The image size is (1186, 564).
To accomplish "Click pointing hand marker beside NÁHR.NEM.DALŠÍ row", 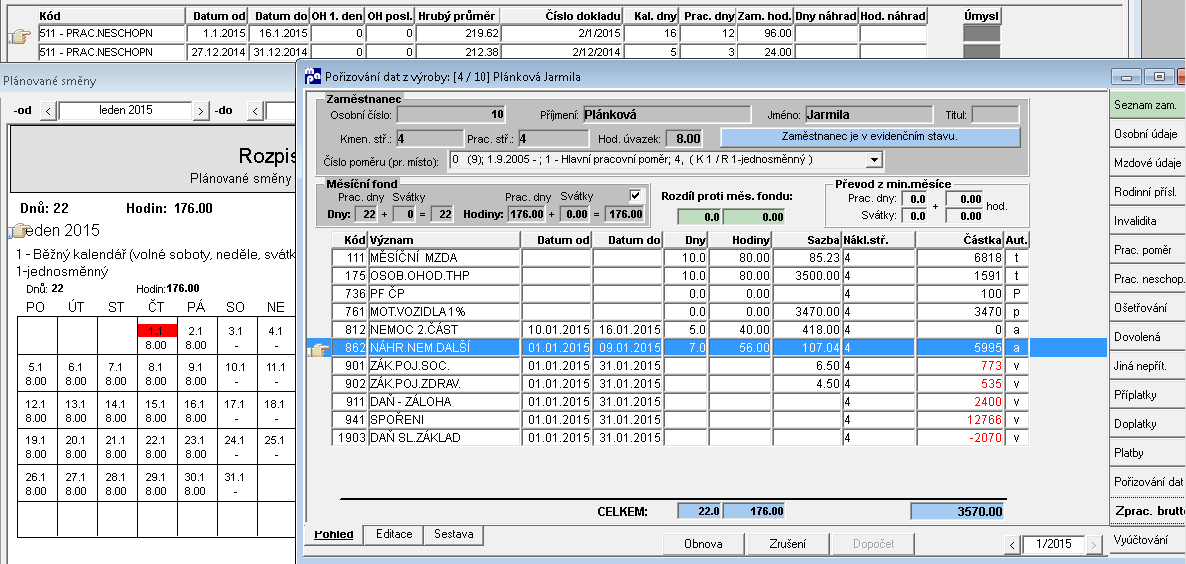I will click(318, 349).
